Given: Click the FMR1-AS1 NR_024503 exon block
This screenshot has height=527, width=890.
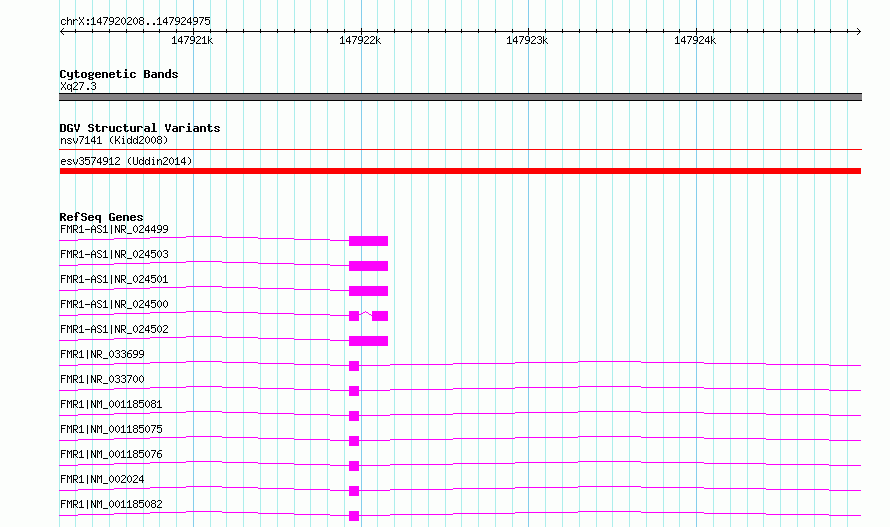Looking at the screenshot, I should click(x=368, y=266).
